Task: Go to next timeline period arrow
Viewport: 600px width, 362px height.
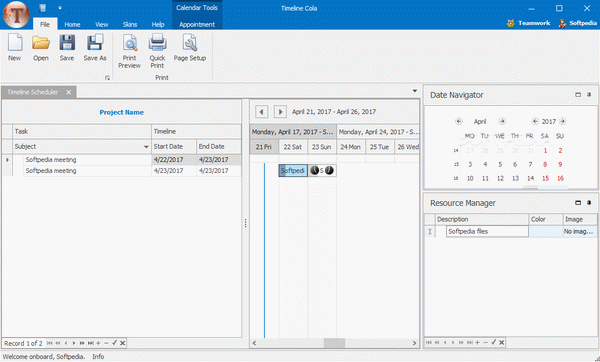Action: [x=280, y=112]
